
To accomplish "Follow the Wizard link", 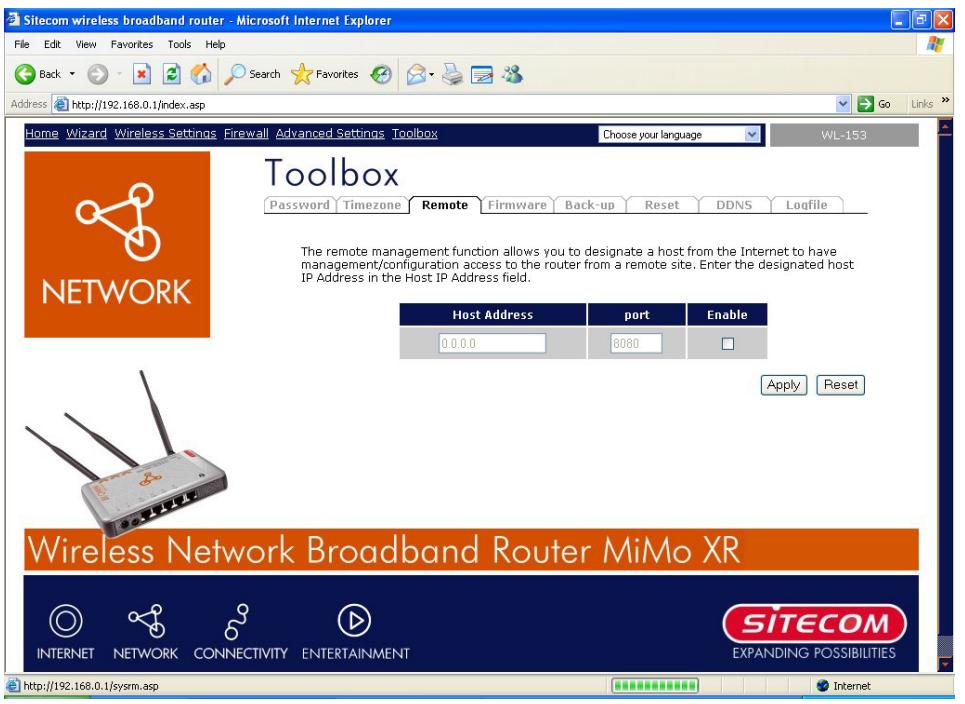I will 87,134.
